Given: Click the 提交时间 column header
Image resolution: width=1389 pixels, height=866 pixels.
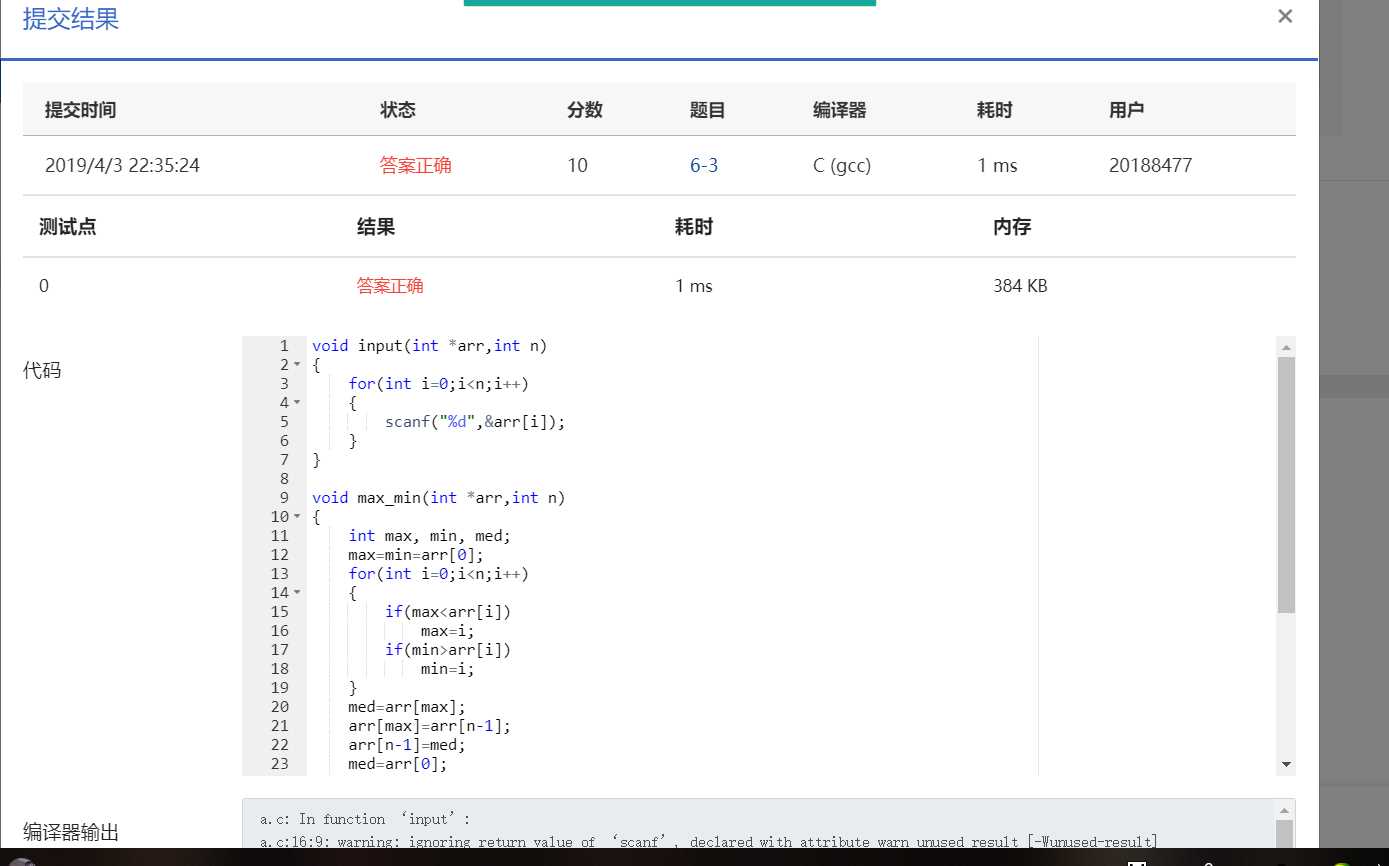Looking at the screenshot, I should (81, 110).
